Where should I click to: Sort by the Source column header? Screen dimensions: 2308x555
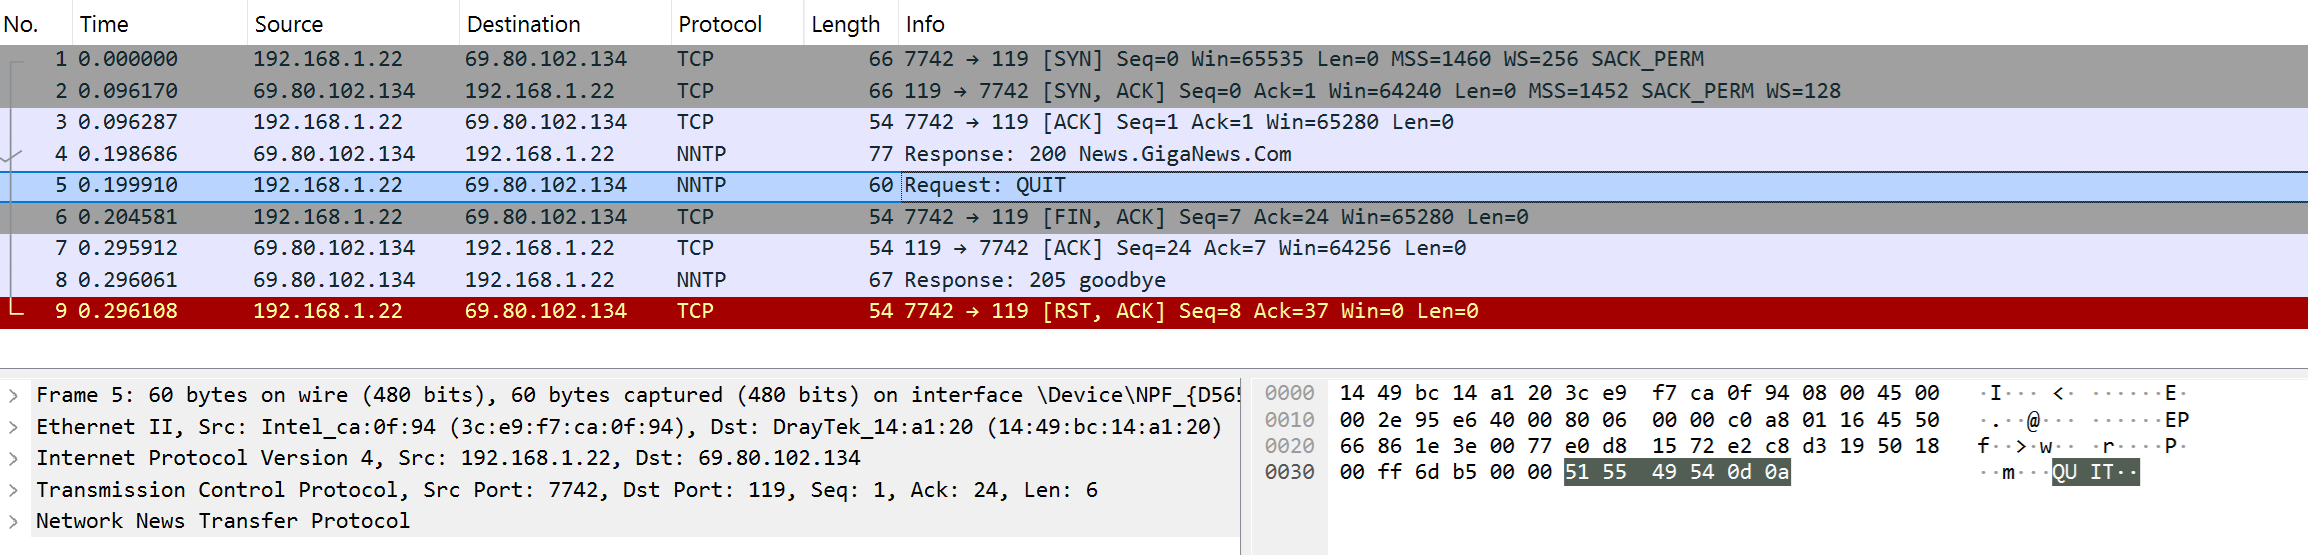(x=289, y=24)
